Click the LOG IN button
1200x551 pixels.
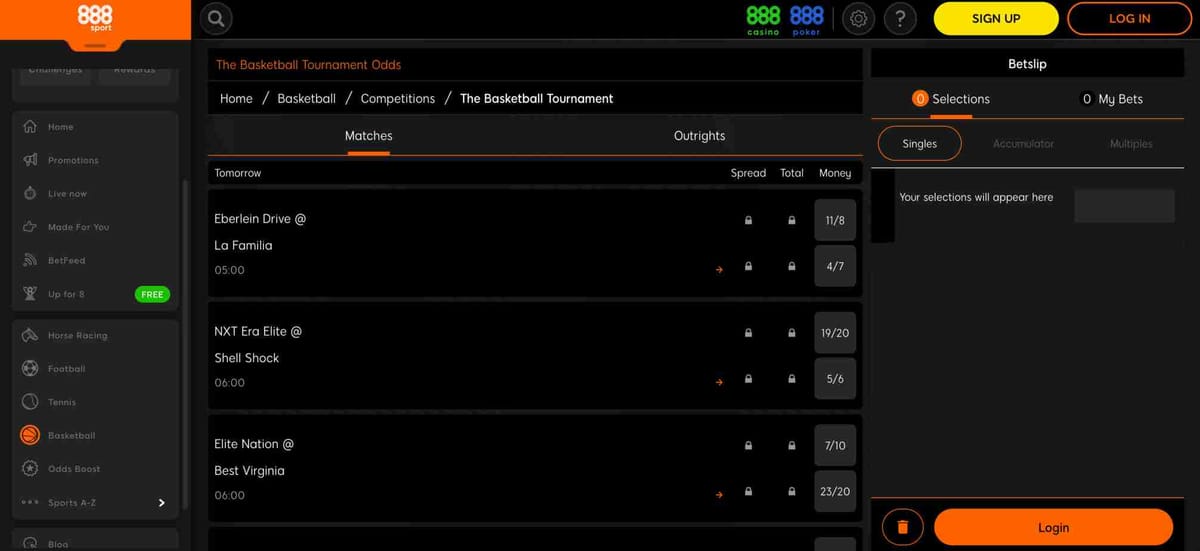pyautogui.click(x=1130, y=18)
